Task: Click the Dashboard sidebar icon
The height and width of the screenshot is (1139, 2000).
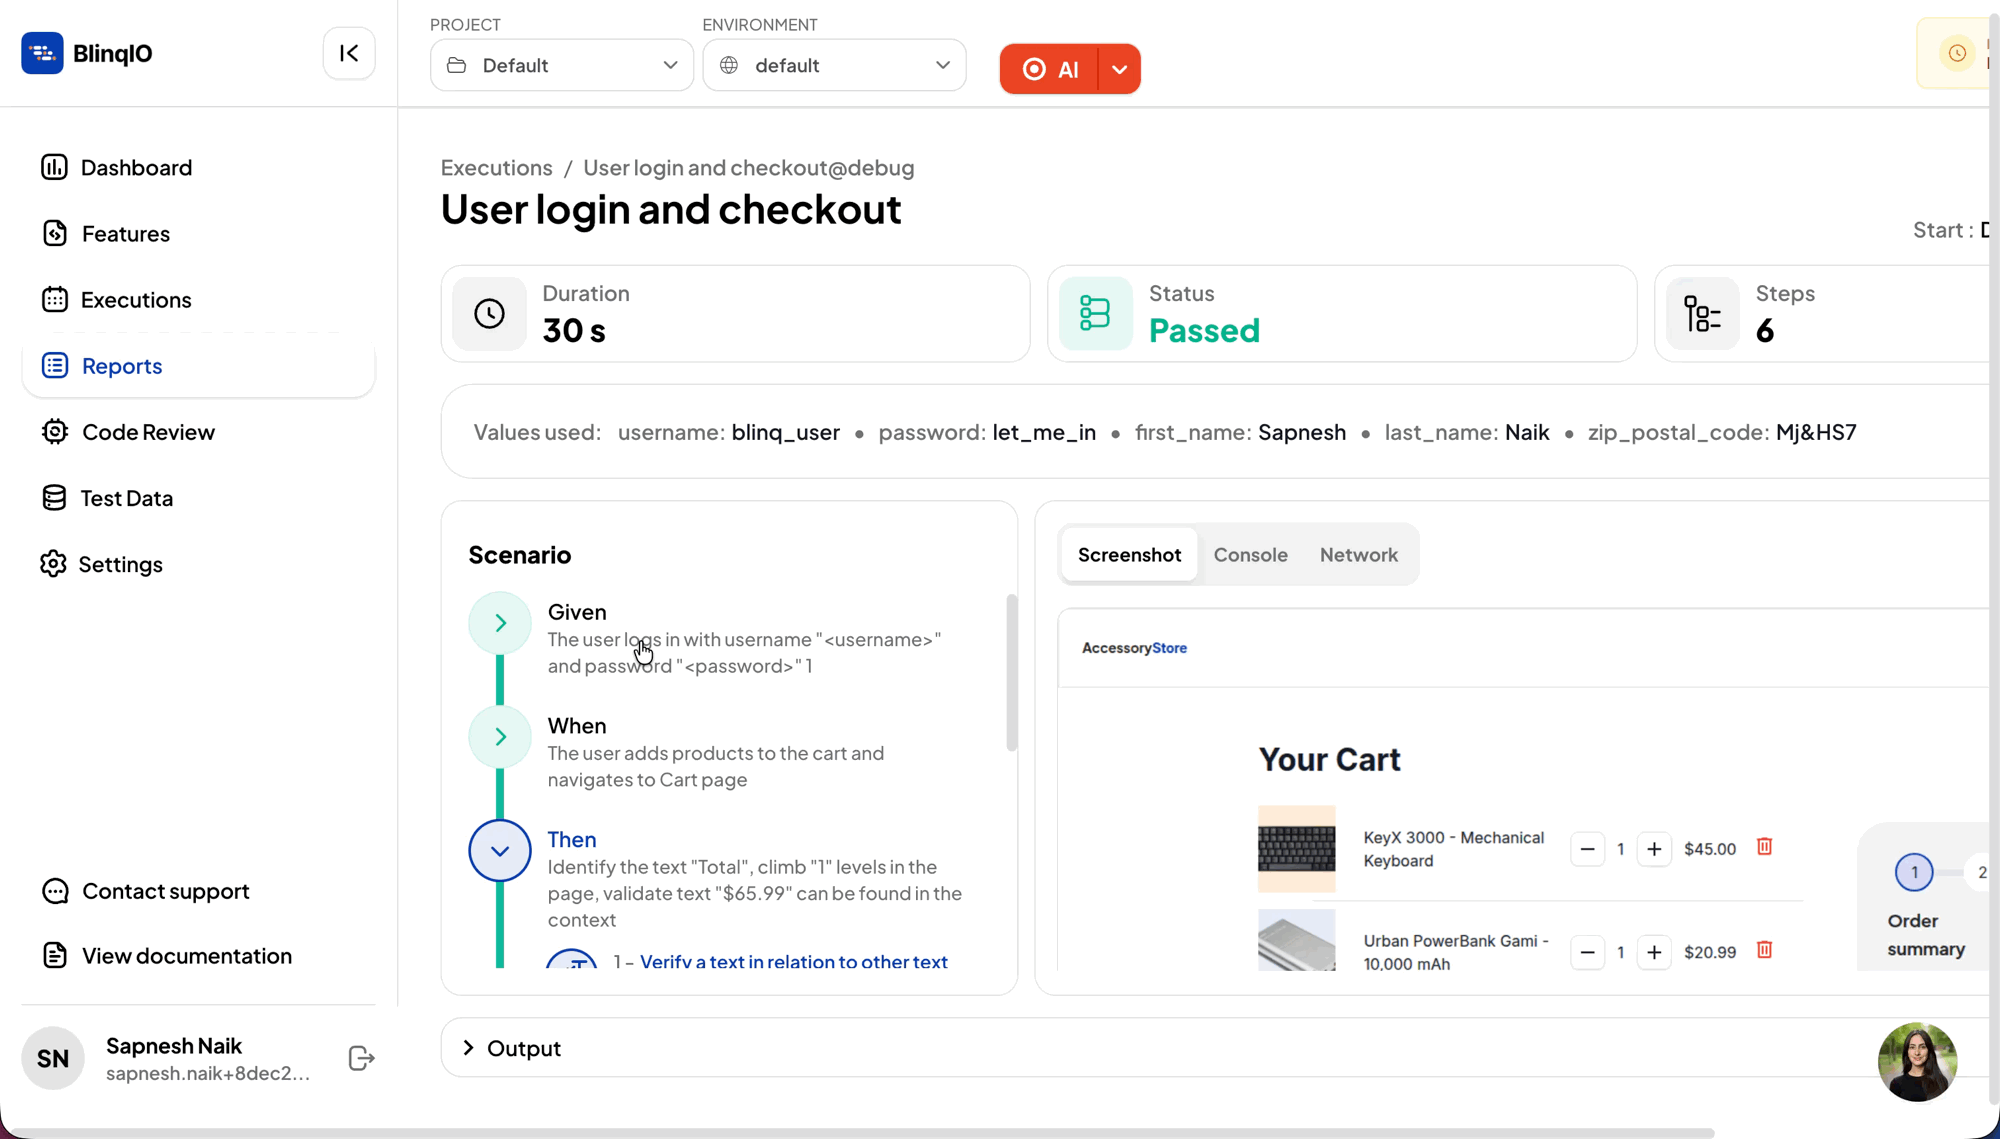Action: [54, 167]
